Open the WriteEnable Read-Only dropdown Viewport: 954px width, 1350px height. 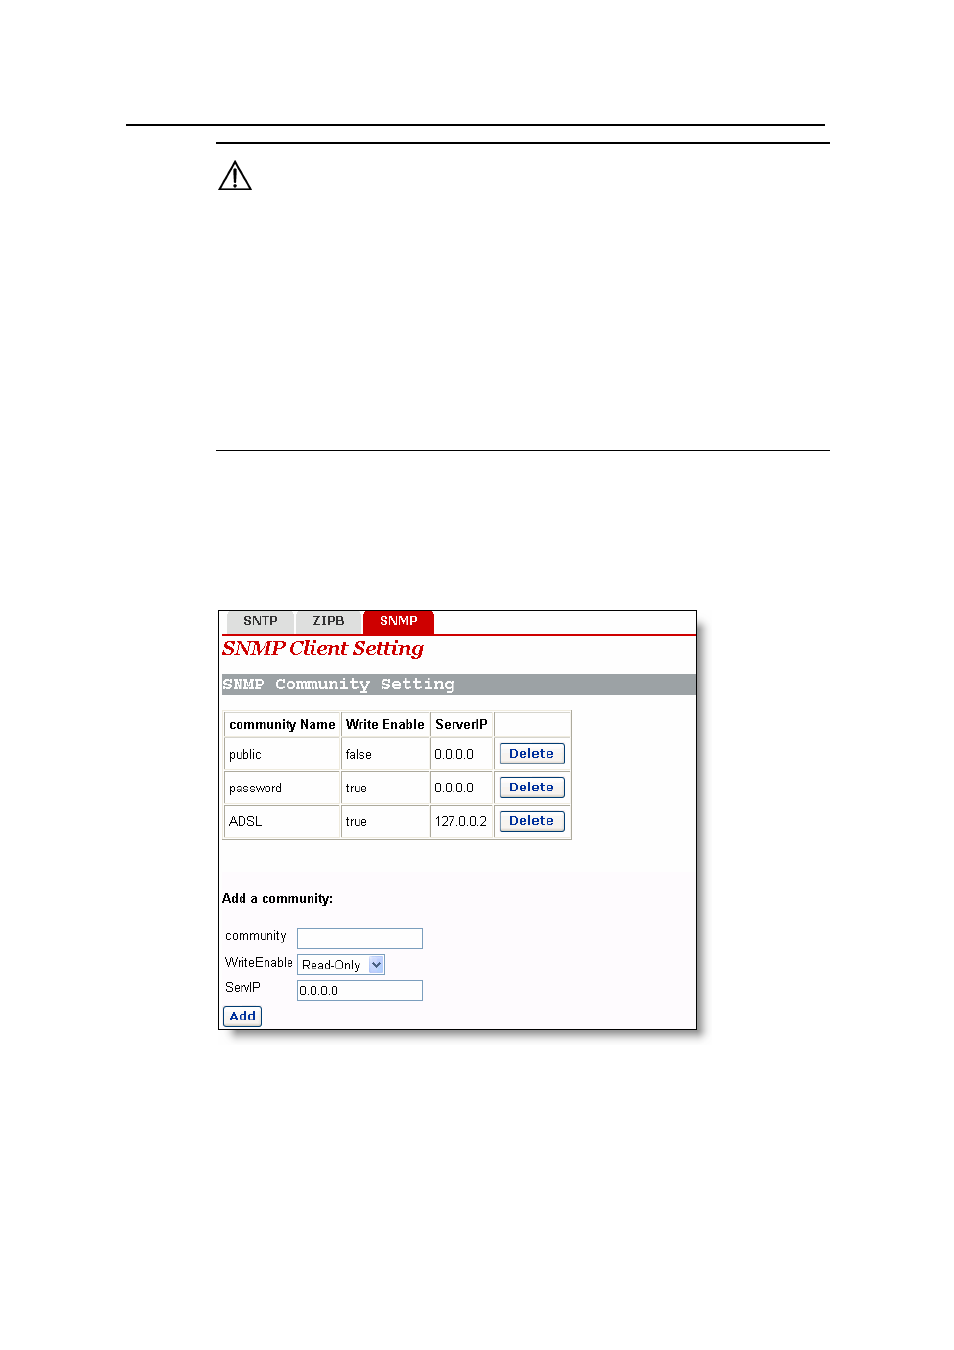pyautogui.click(x=341, y=965)
